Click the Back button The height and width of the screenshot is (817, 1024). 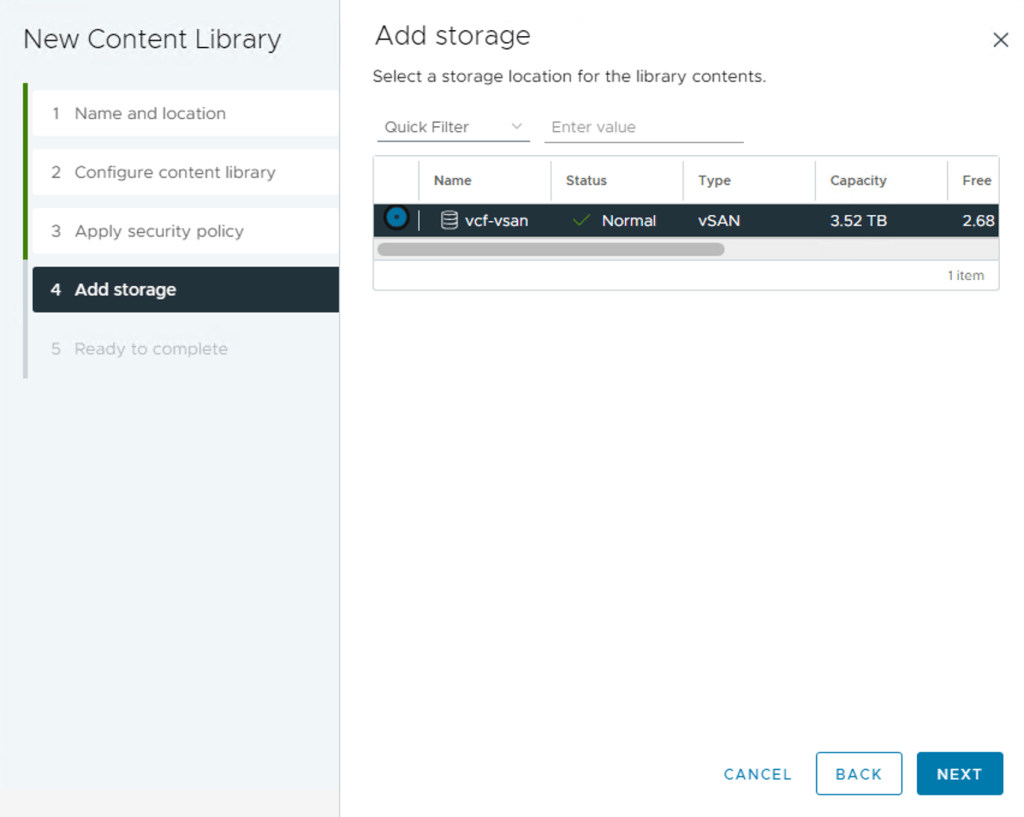(858, 774)
